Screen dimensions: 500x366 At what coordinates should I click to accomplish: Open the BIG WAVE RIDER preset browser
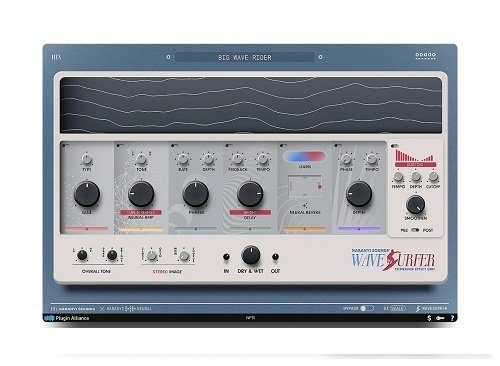[244, 57]
